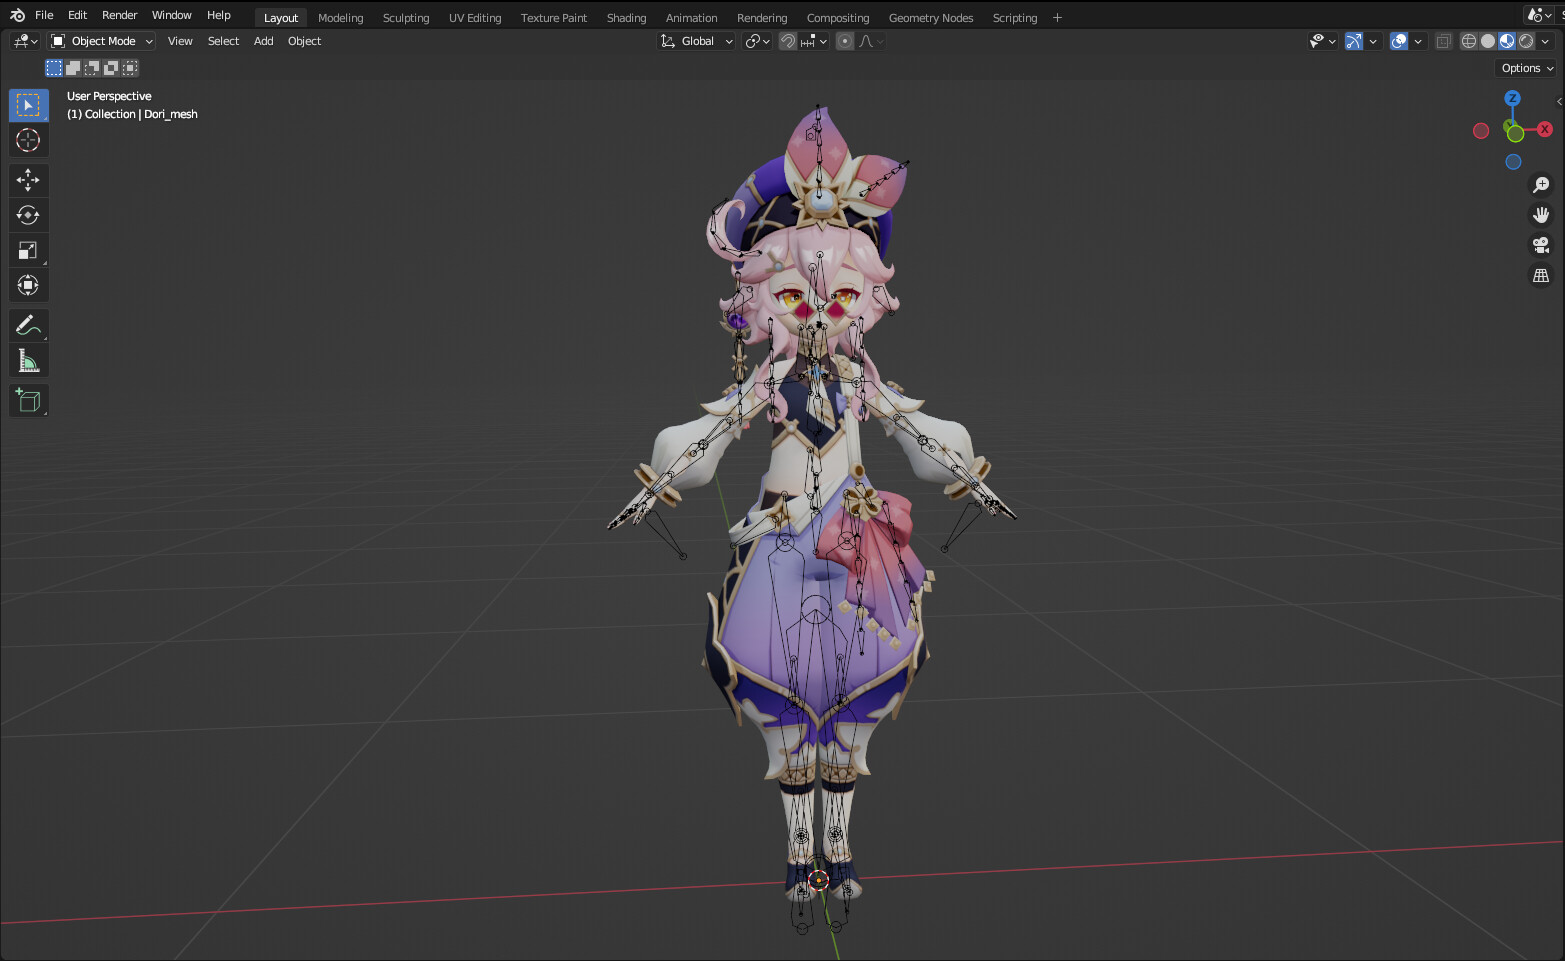Screen dimensions: 1565x961
Task: Open the viewport View menu
Action: coord(180,41)
